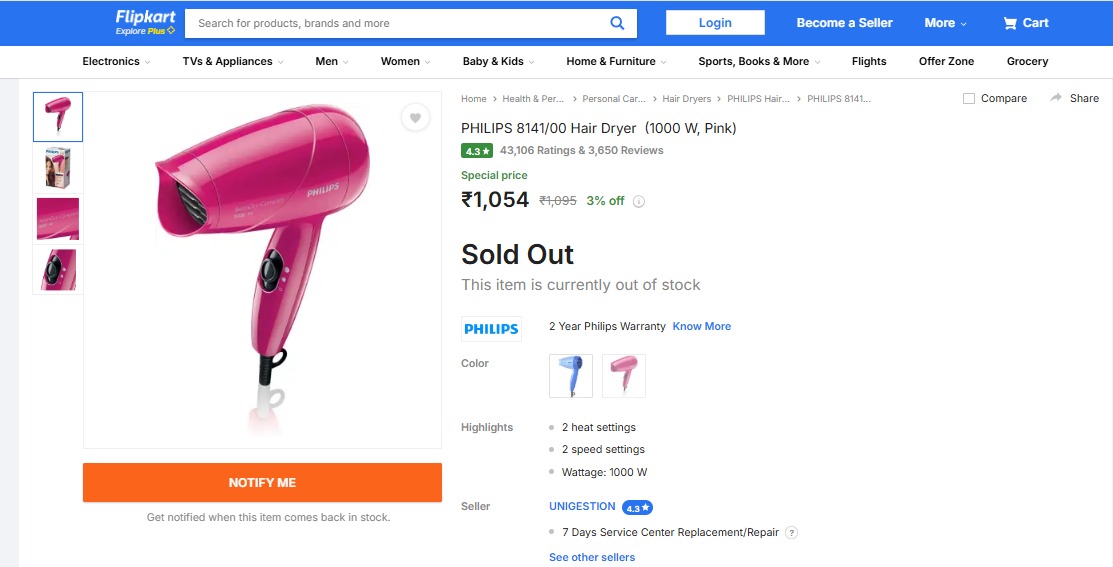Expand the Home & Furniture menu
This screenshot has height=567, width=1113.
[x=616, y=61]
